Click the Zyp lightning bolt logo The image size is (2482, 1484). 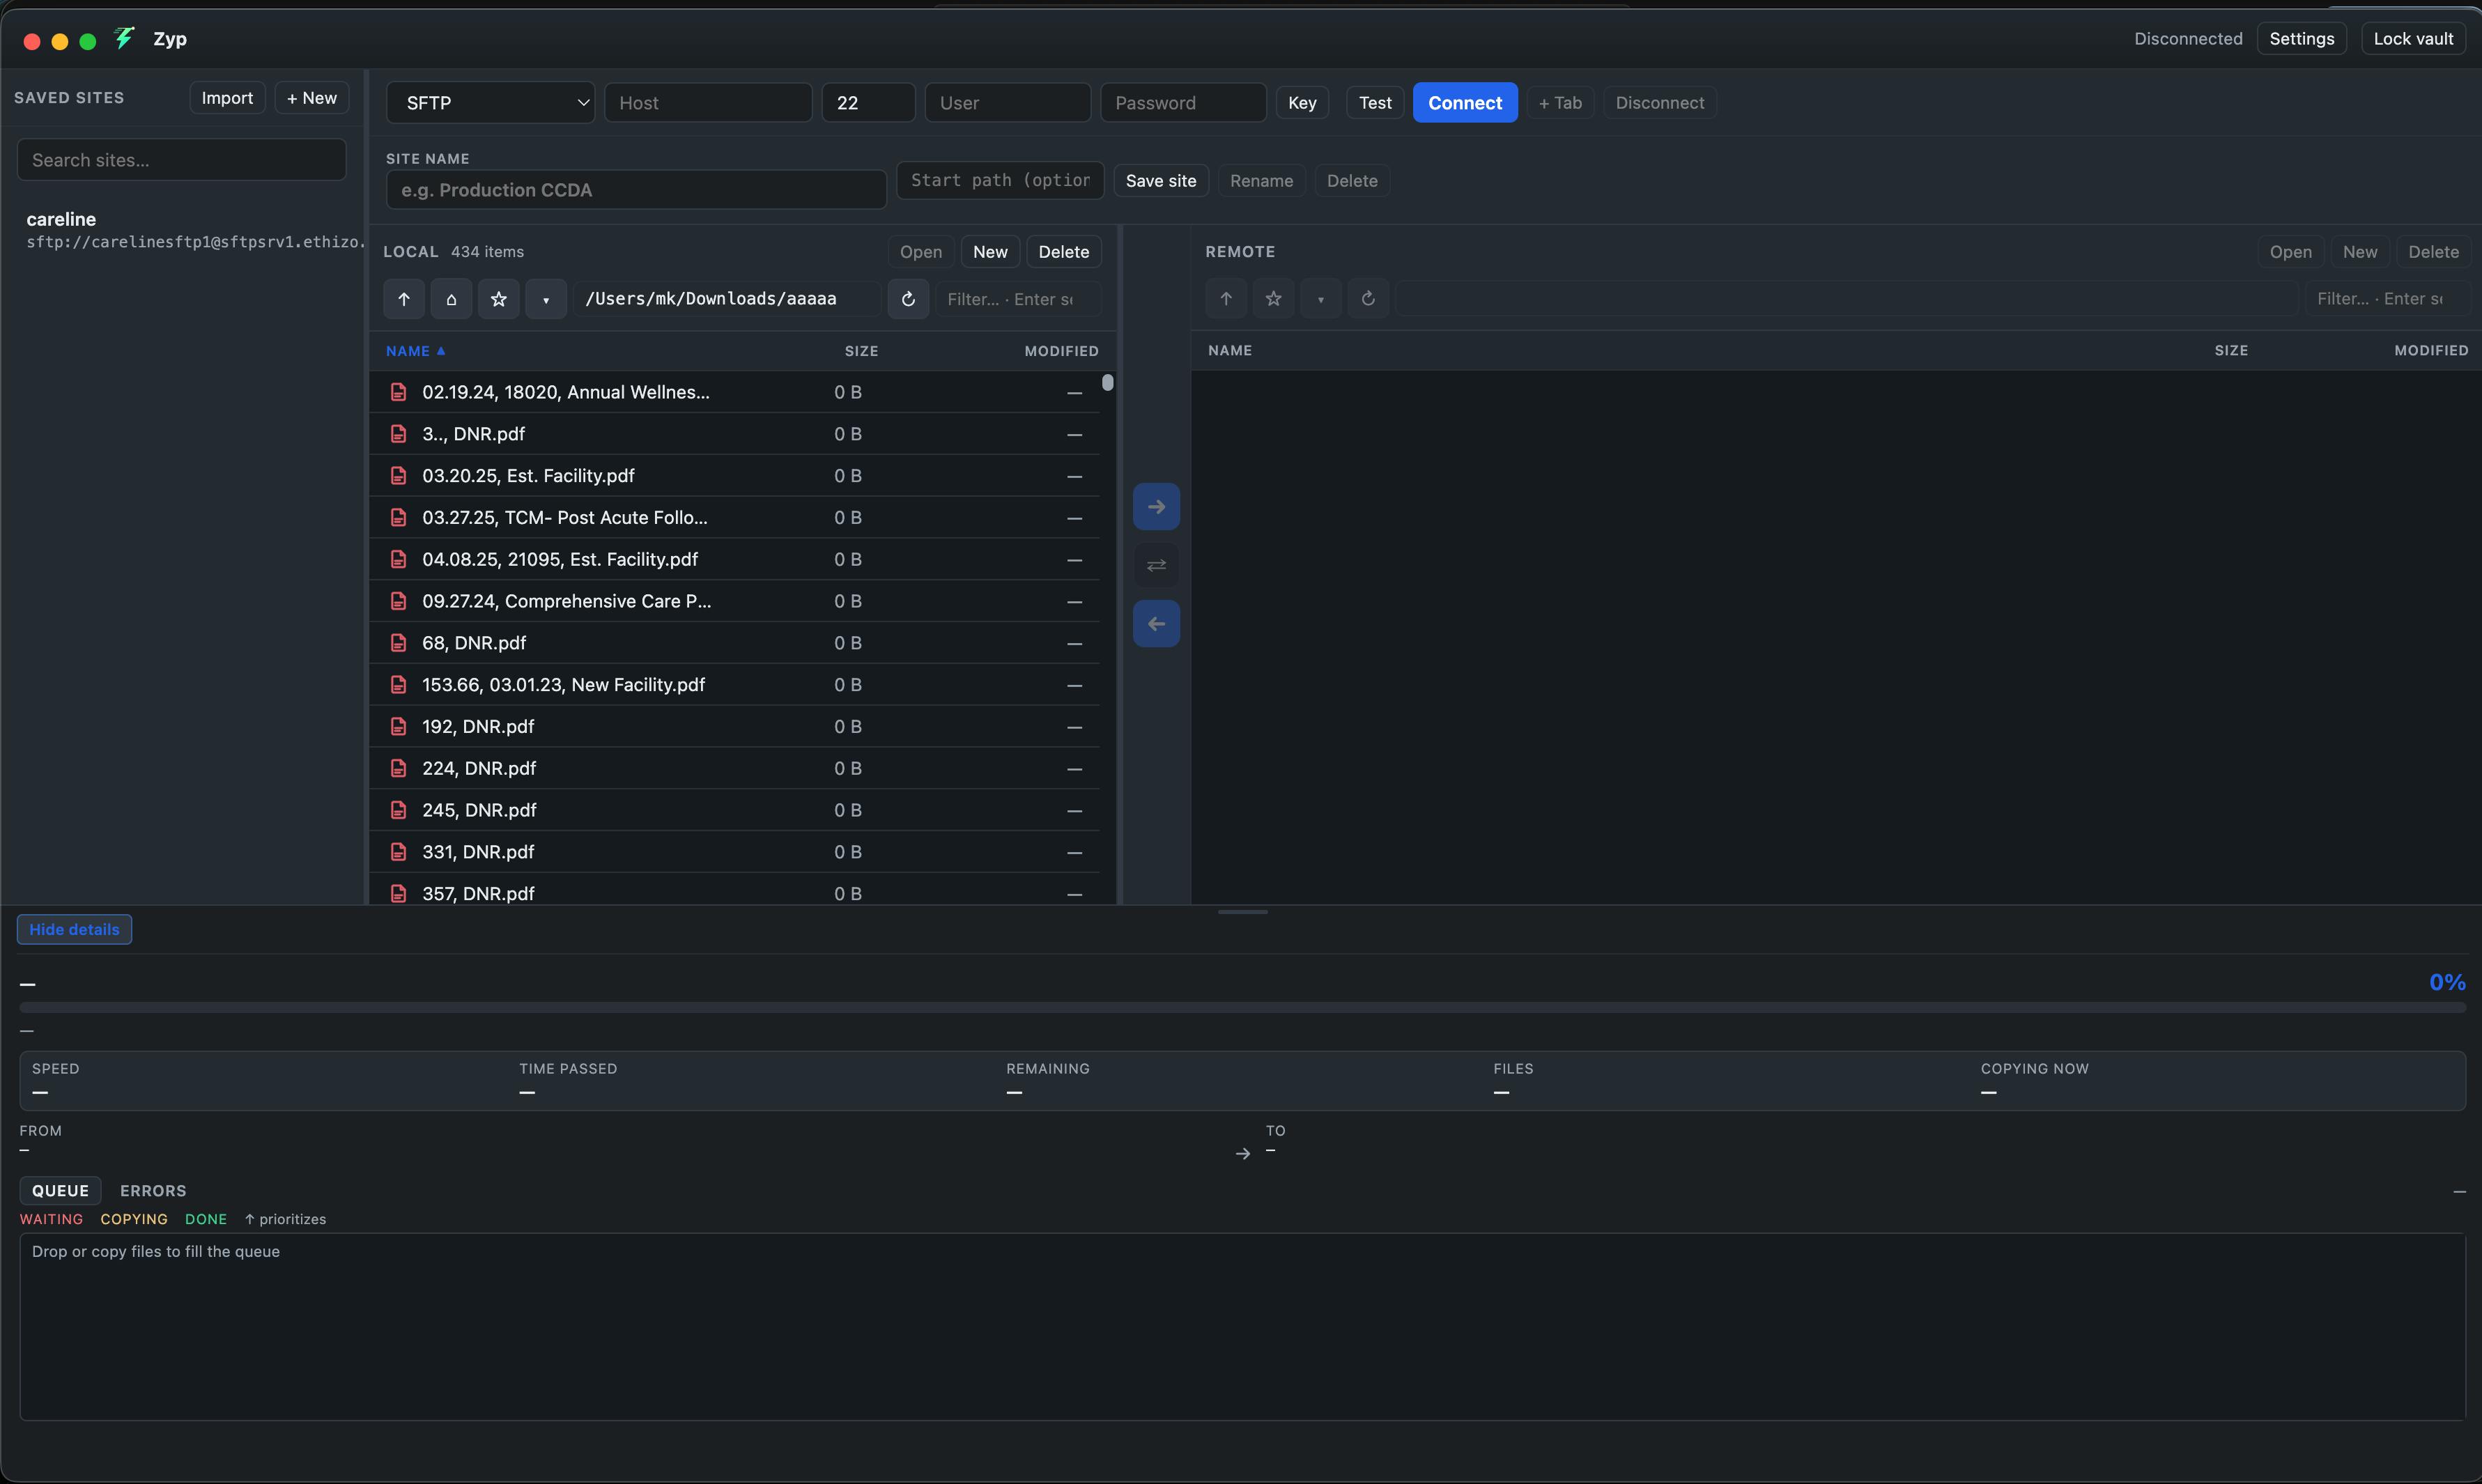(124, 39)
